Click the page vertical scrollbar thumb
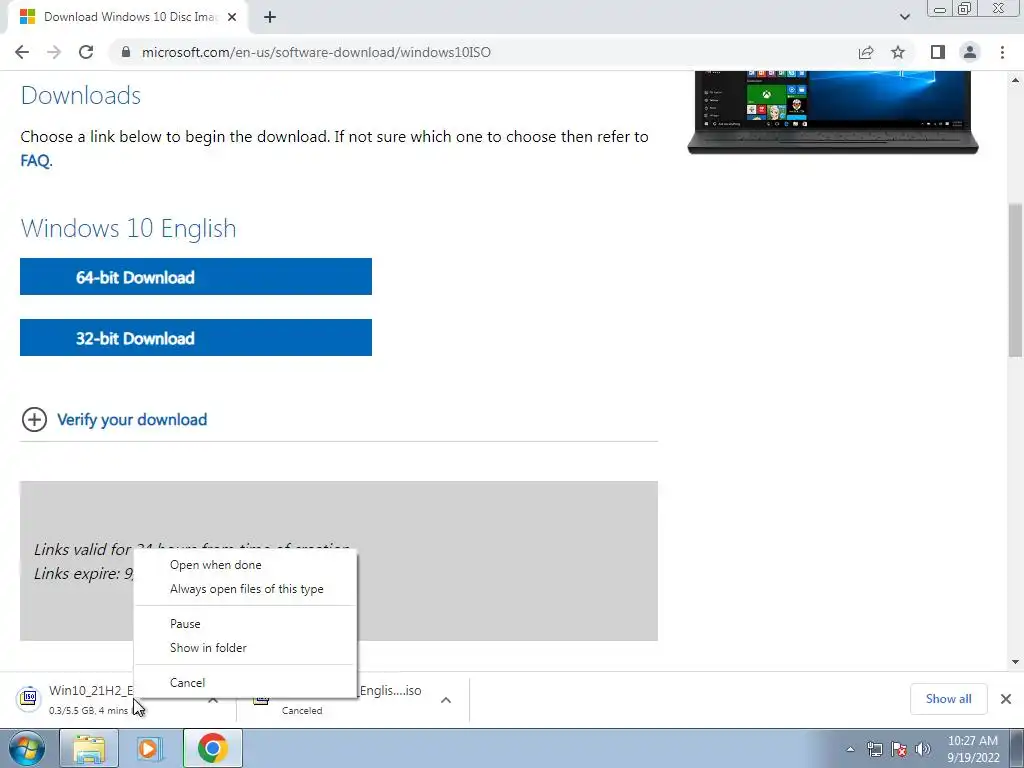This screenshot has width=1024, height=768. (1015, 280)
